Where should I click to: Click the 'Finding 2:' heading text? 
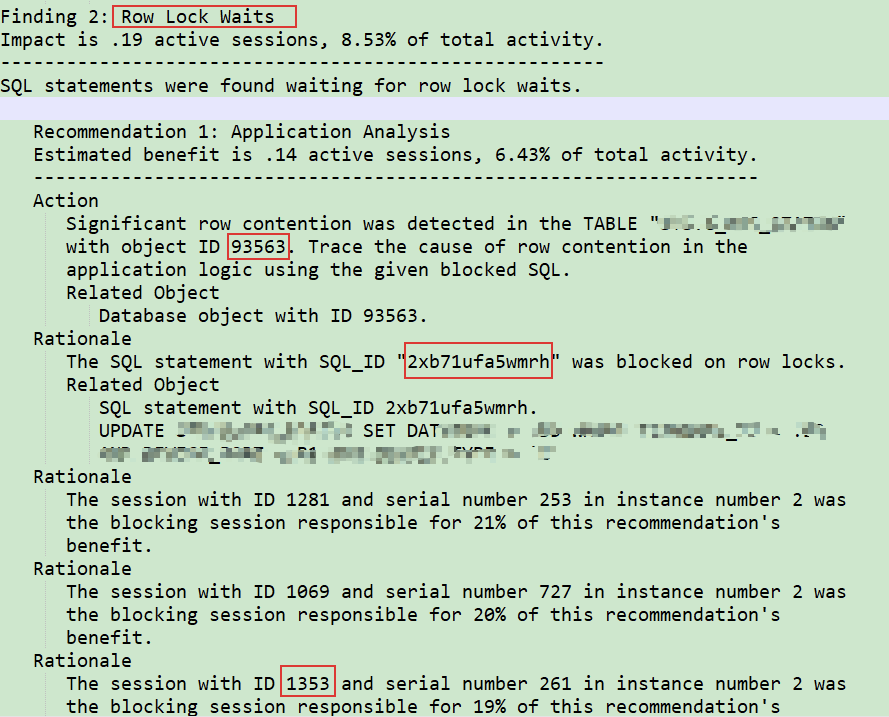coord(54,16)
